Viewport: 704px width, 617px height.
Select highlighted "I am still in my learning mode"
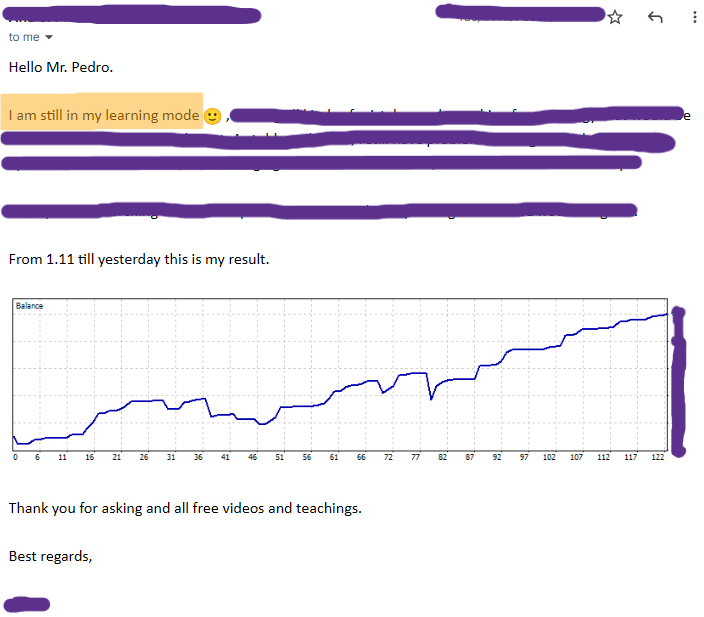(x=103, y=115)
